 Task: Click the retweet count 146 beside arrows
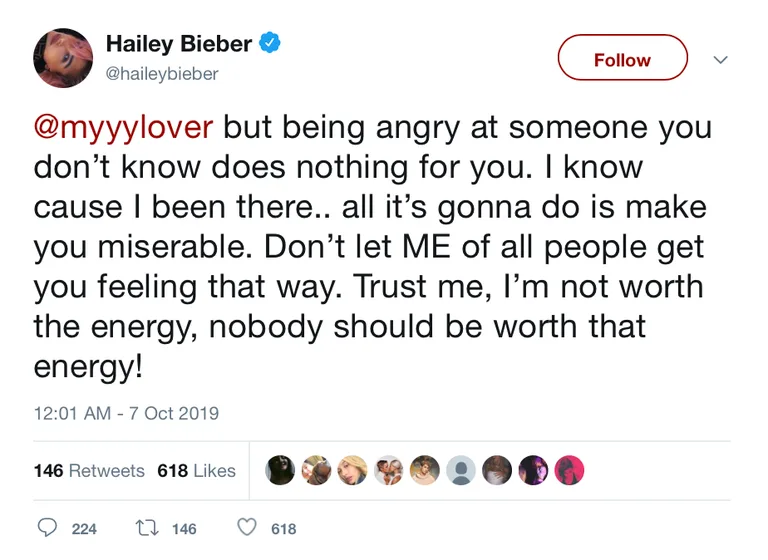[x=184, y=529]
